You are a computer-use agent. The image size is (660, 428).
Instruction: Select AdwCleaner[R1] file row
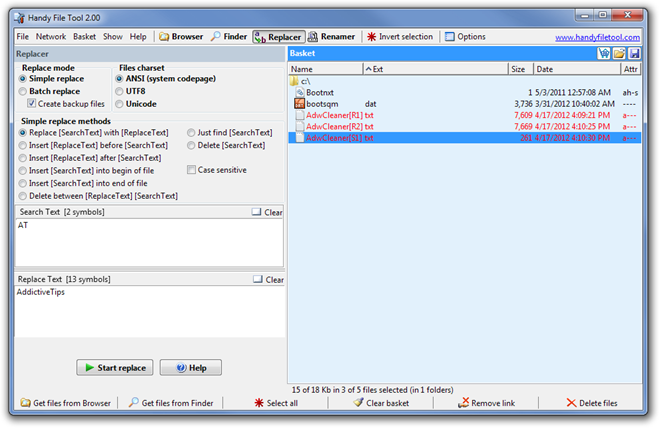[465, 115]
